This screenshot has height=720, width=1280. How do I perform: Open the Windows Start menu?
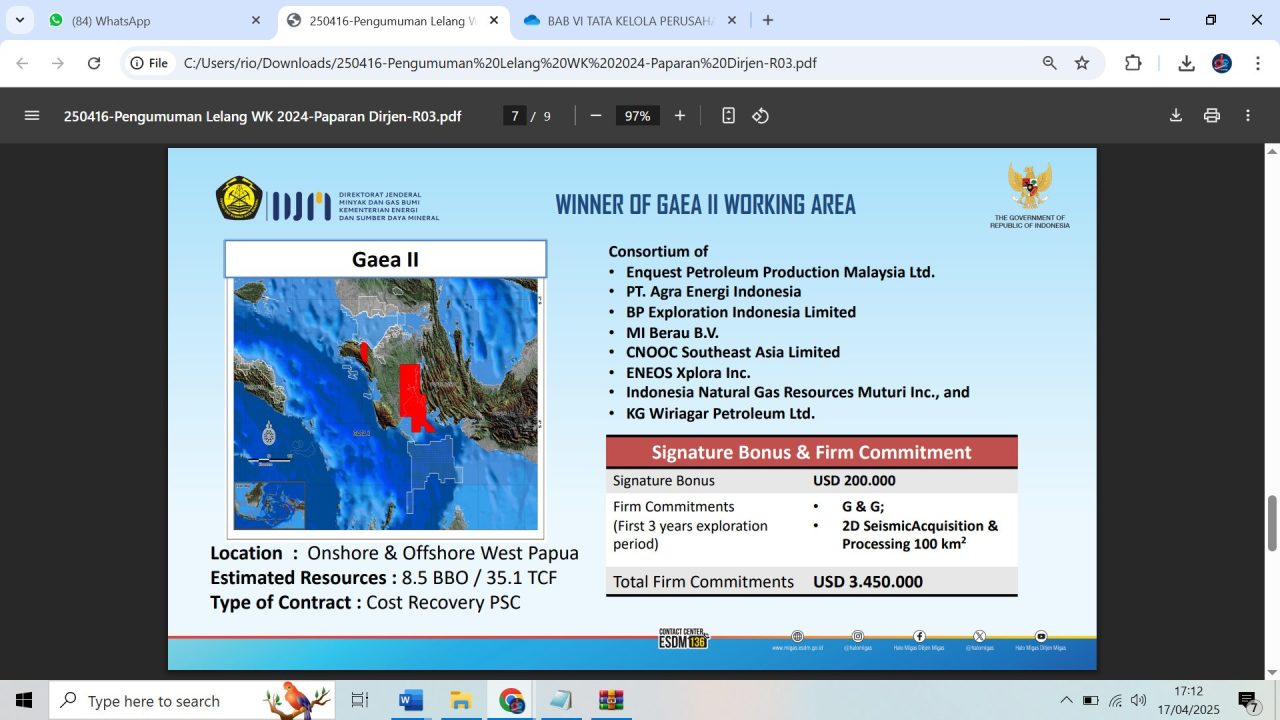pos(24,700)
